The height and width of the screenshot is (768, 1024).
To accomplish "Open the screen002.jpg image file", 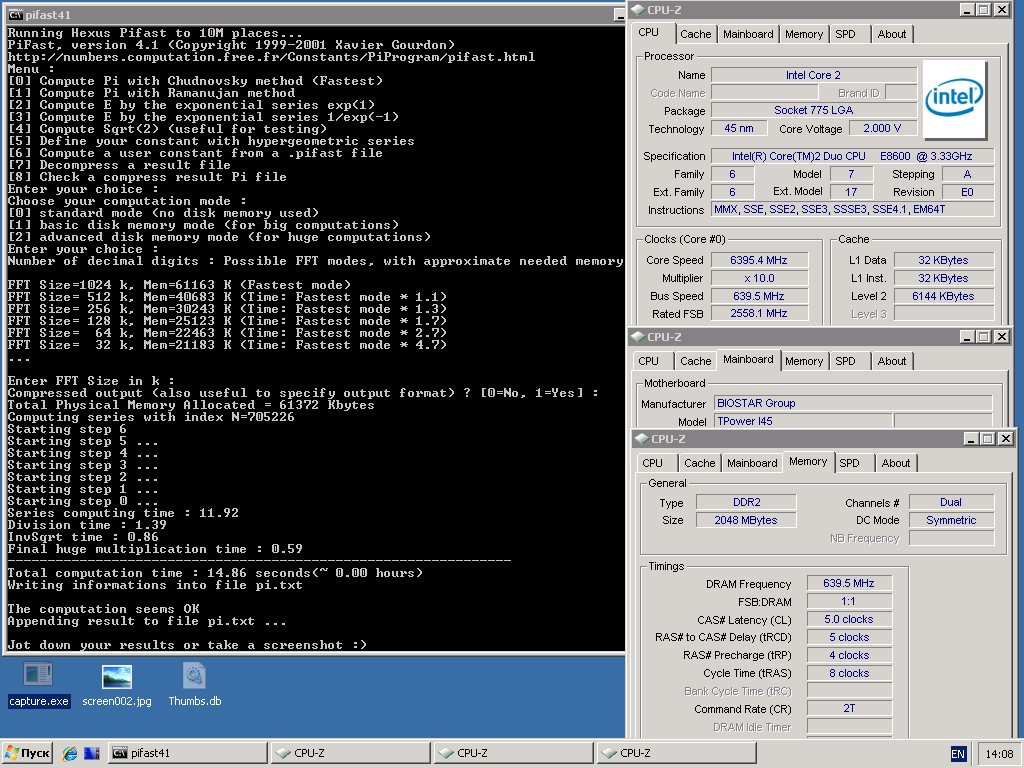I will [x=117, y=684].
